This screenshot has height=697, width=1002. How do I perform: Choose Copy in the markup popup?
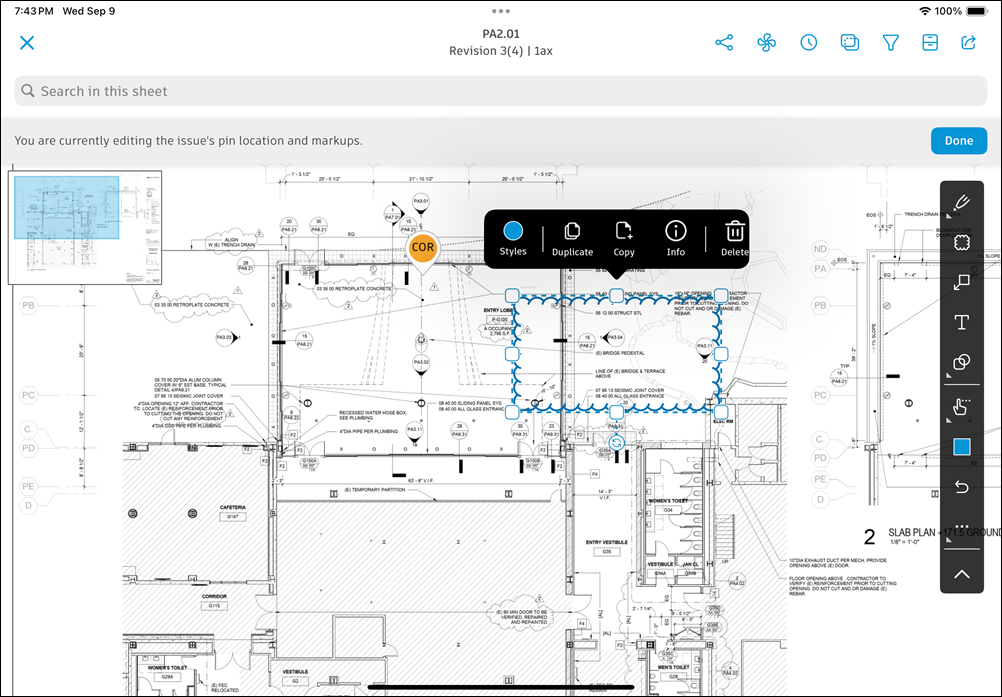(x=624, y=238)
